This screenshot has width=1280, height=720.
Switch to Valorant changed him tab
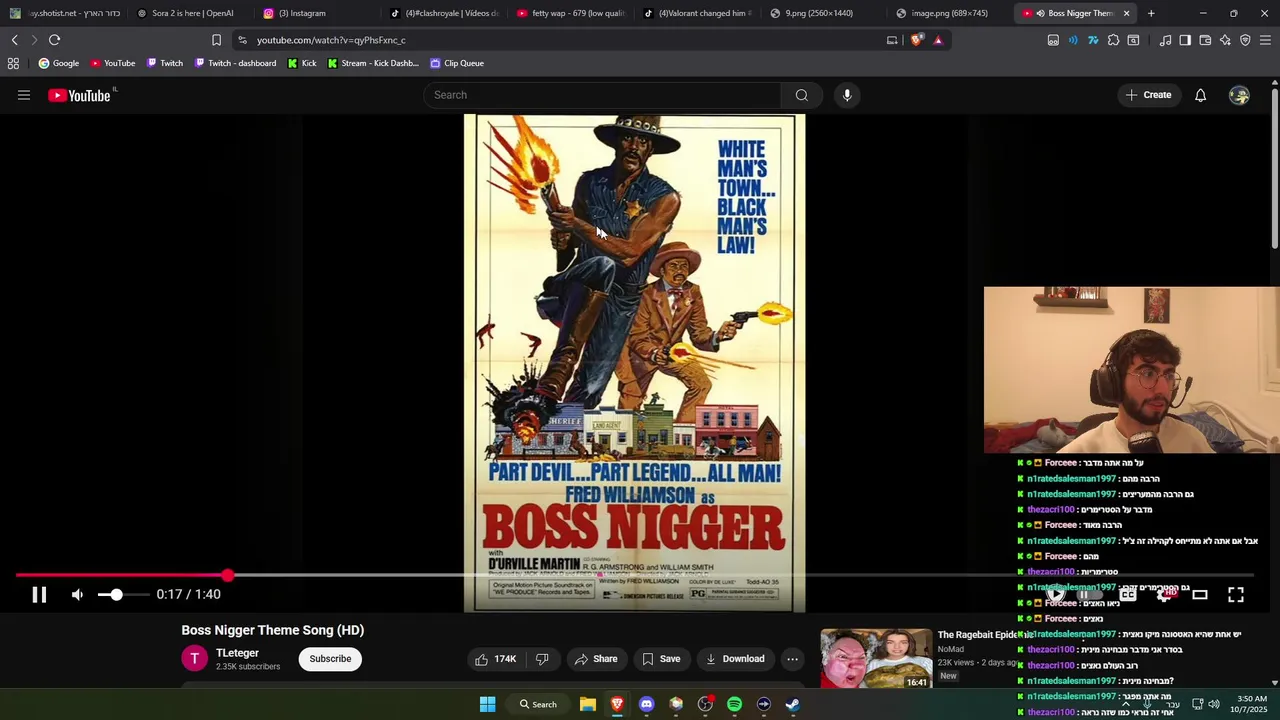click(698, 13)
